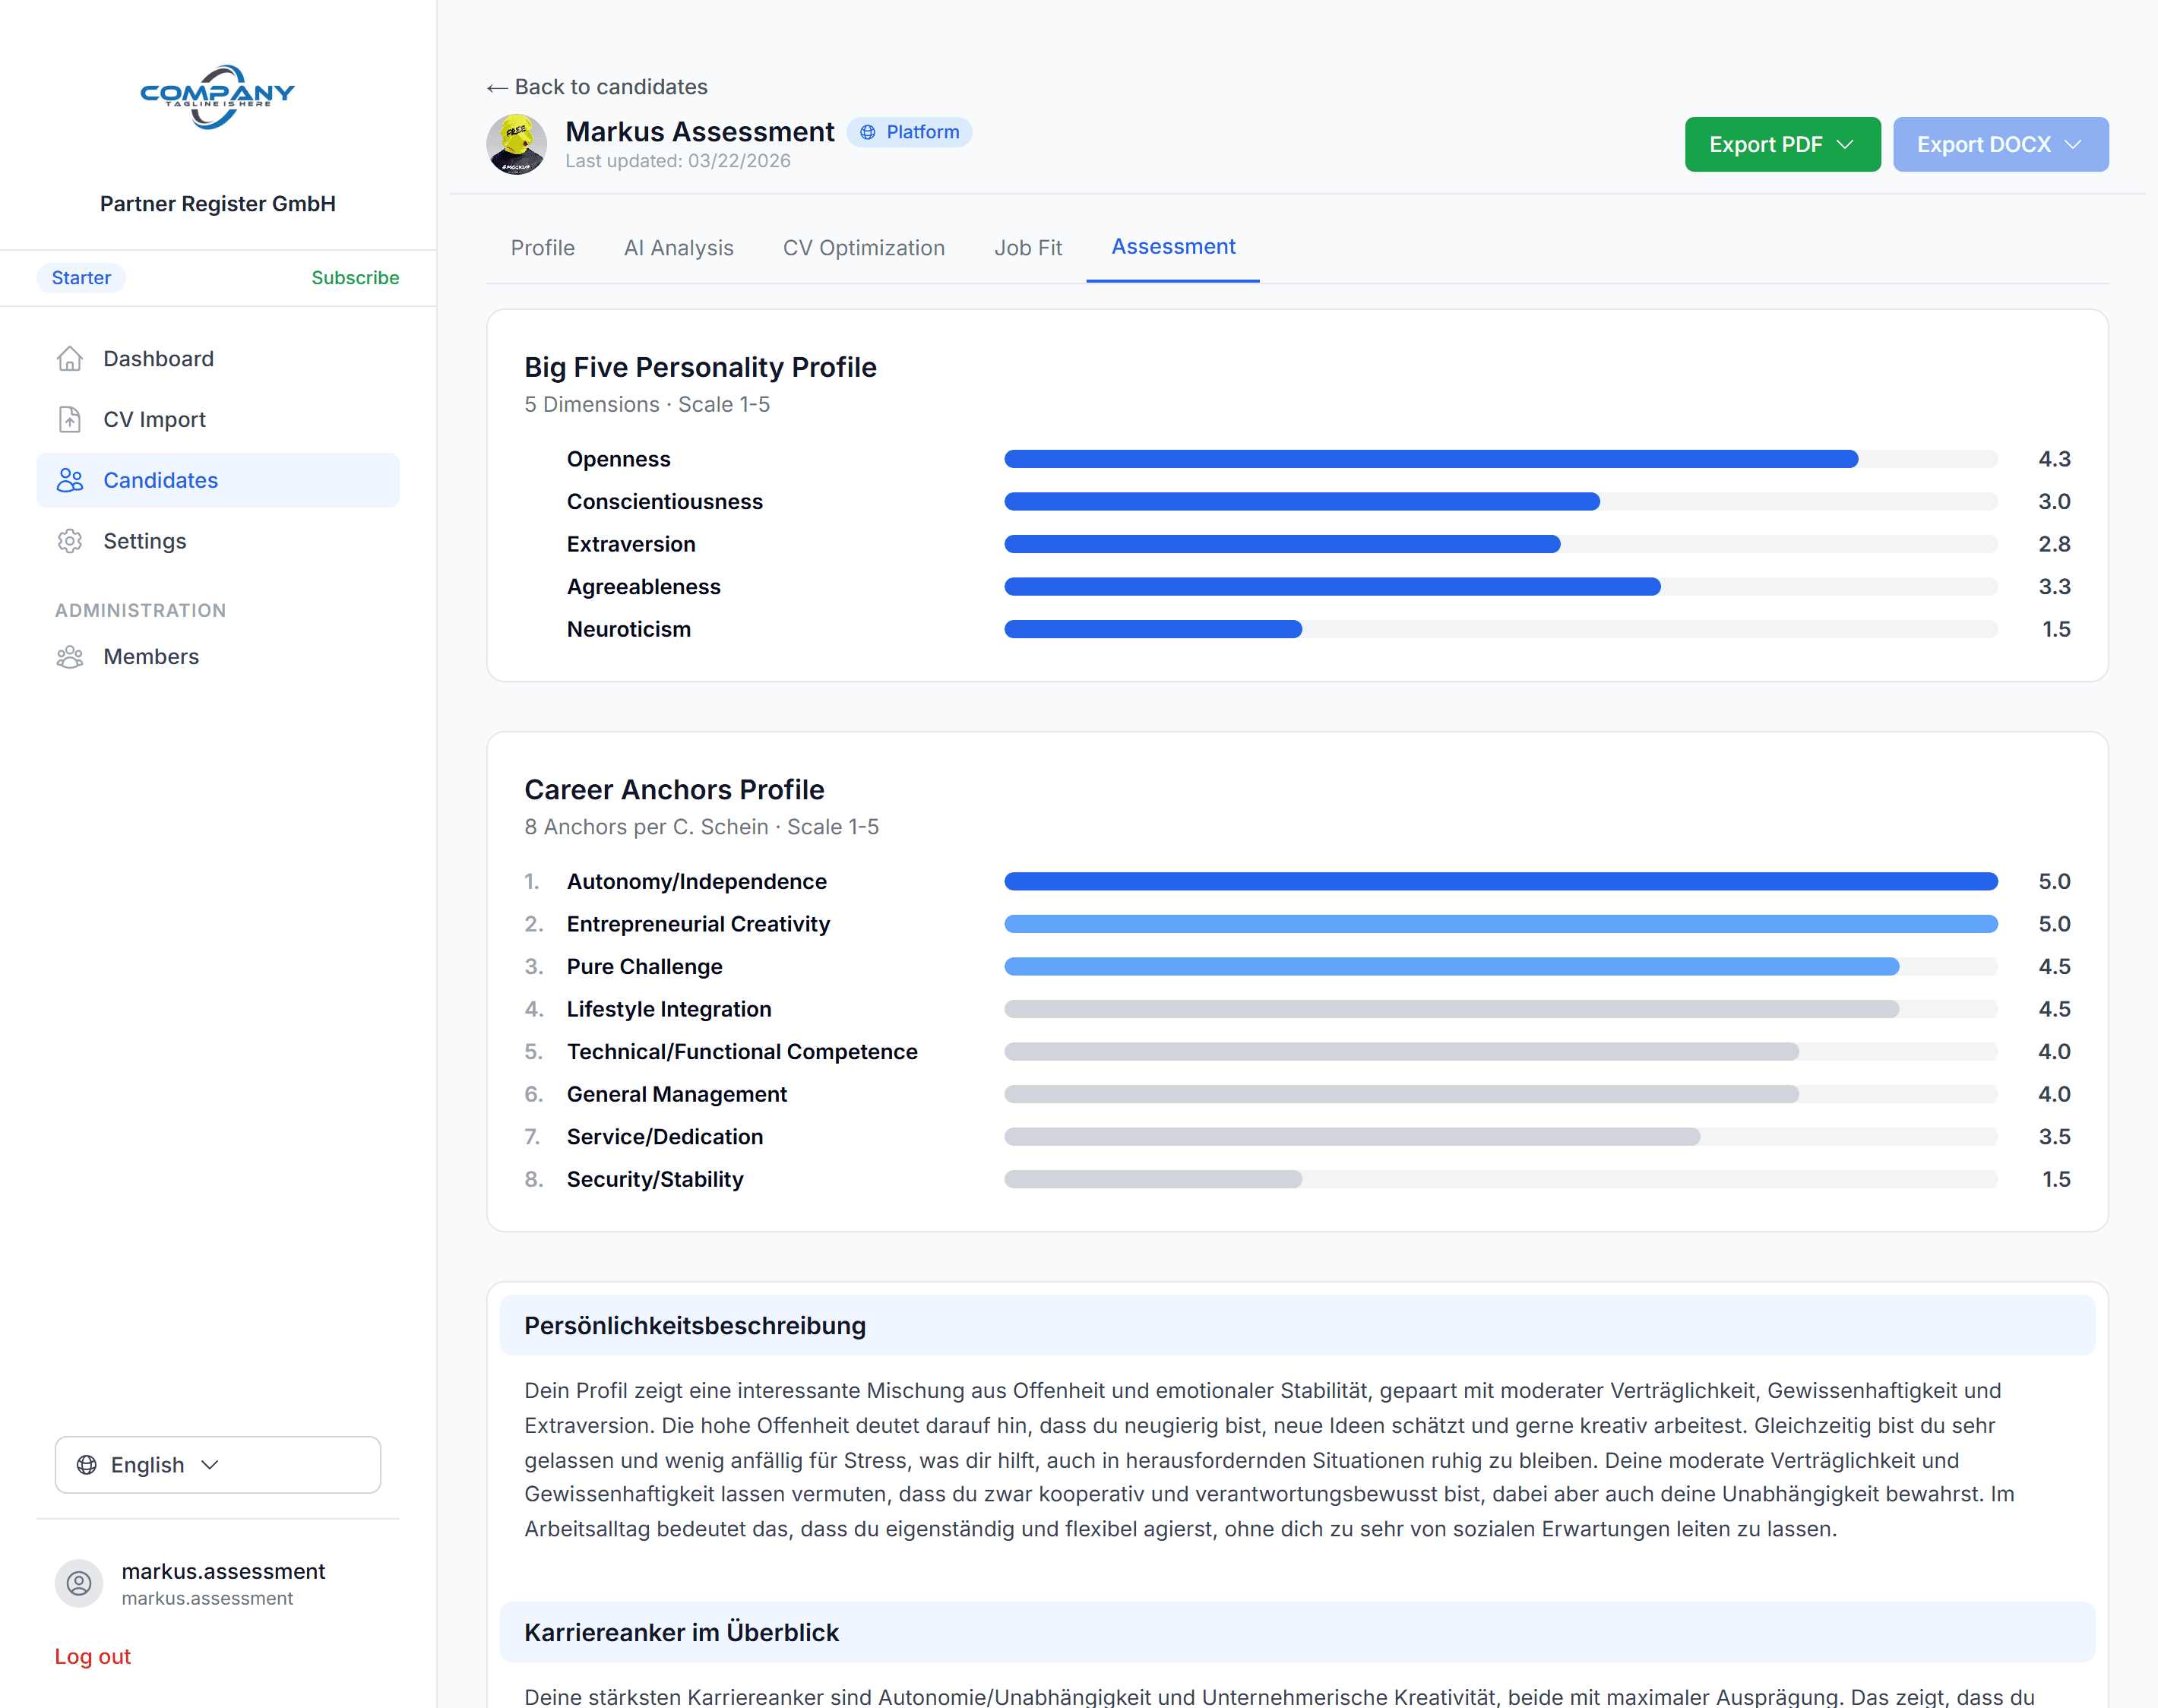The width and height of the screenshot is (2158, 1708).
Task: Select the Subscribe link
Action: click(355, 277)
